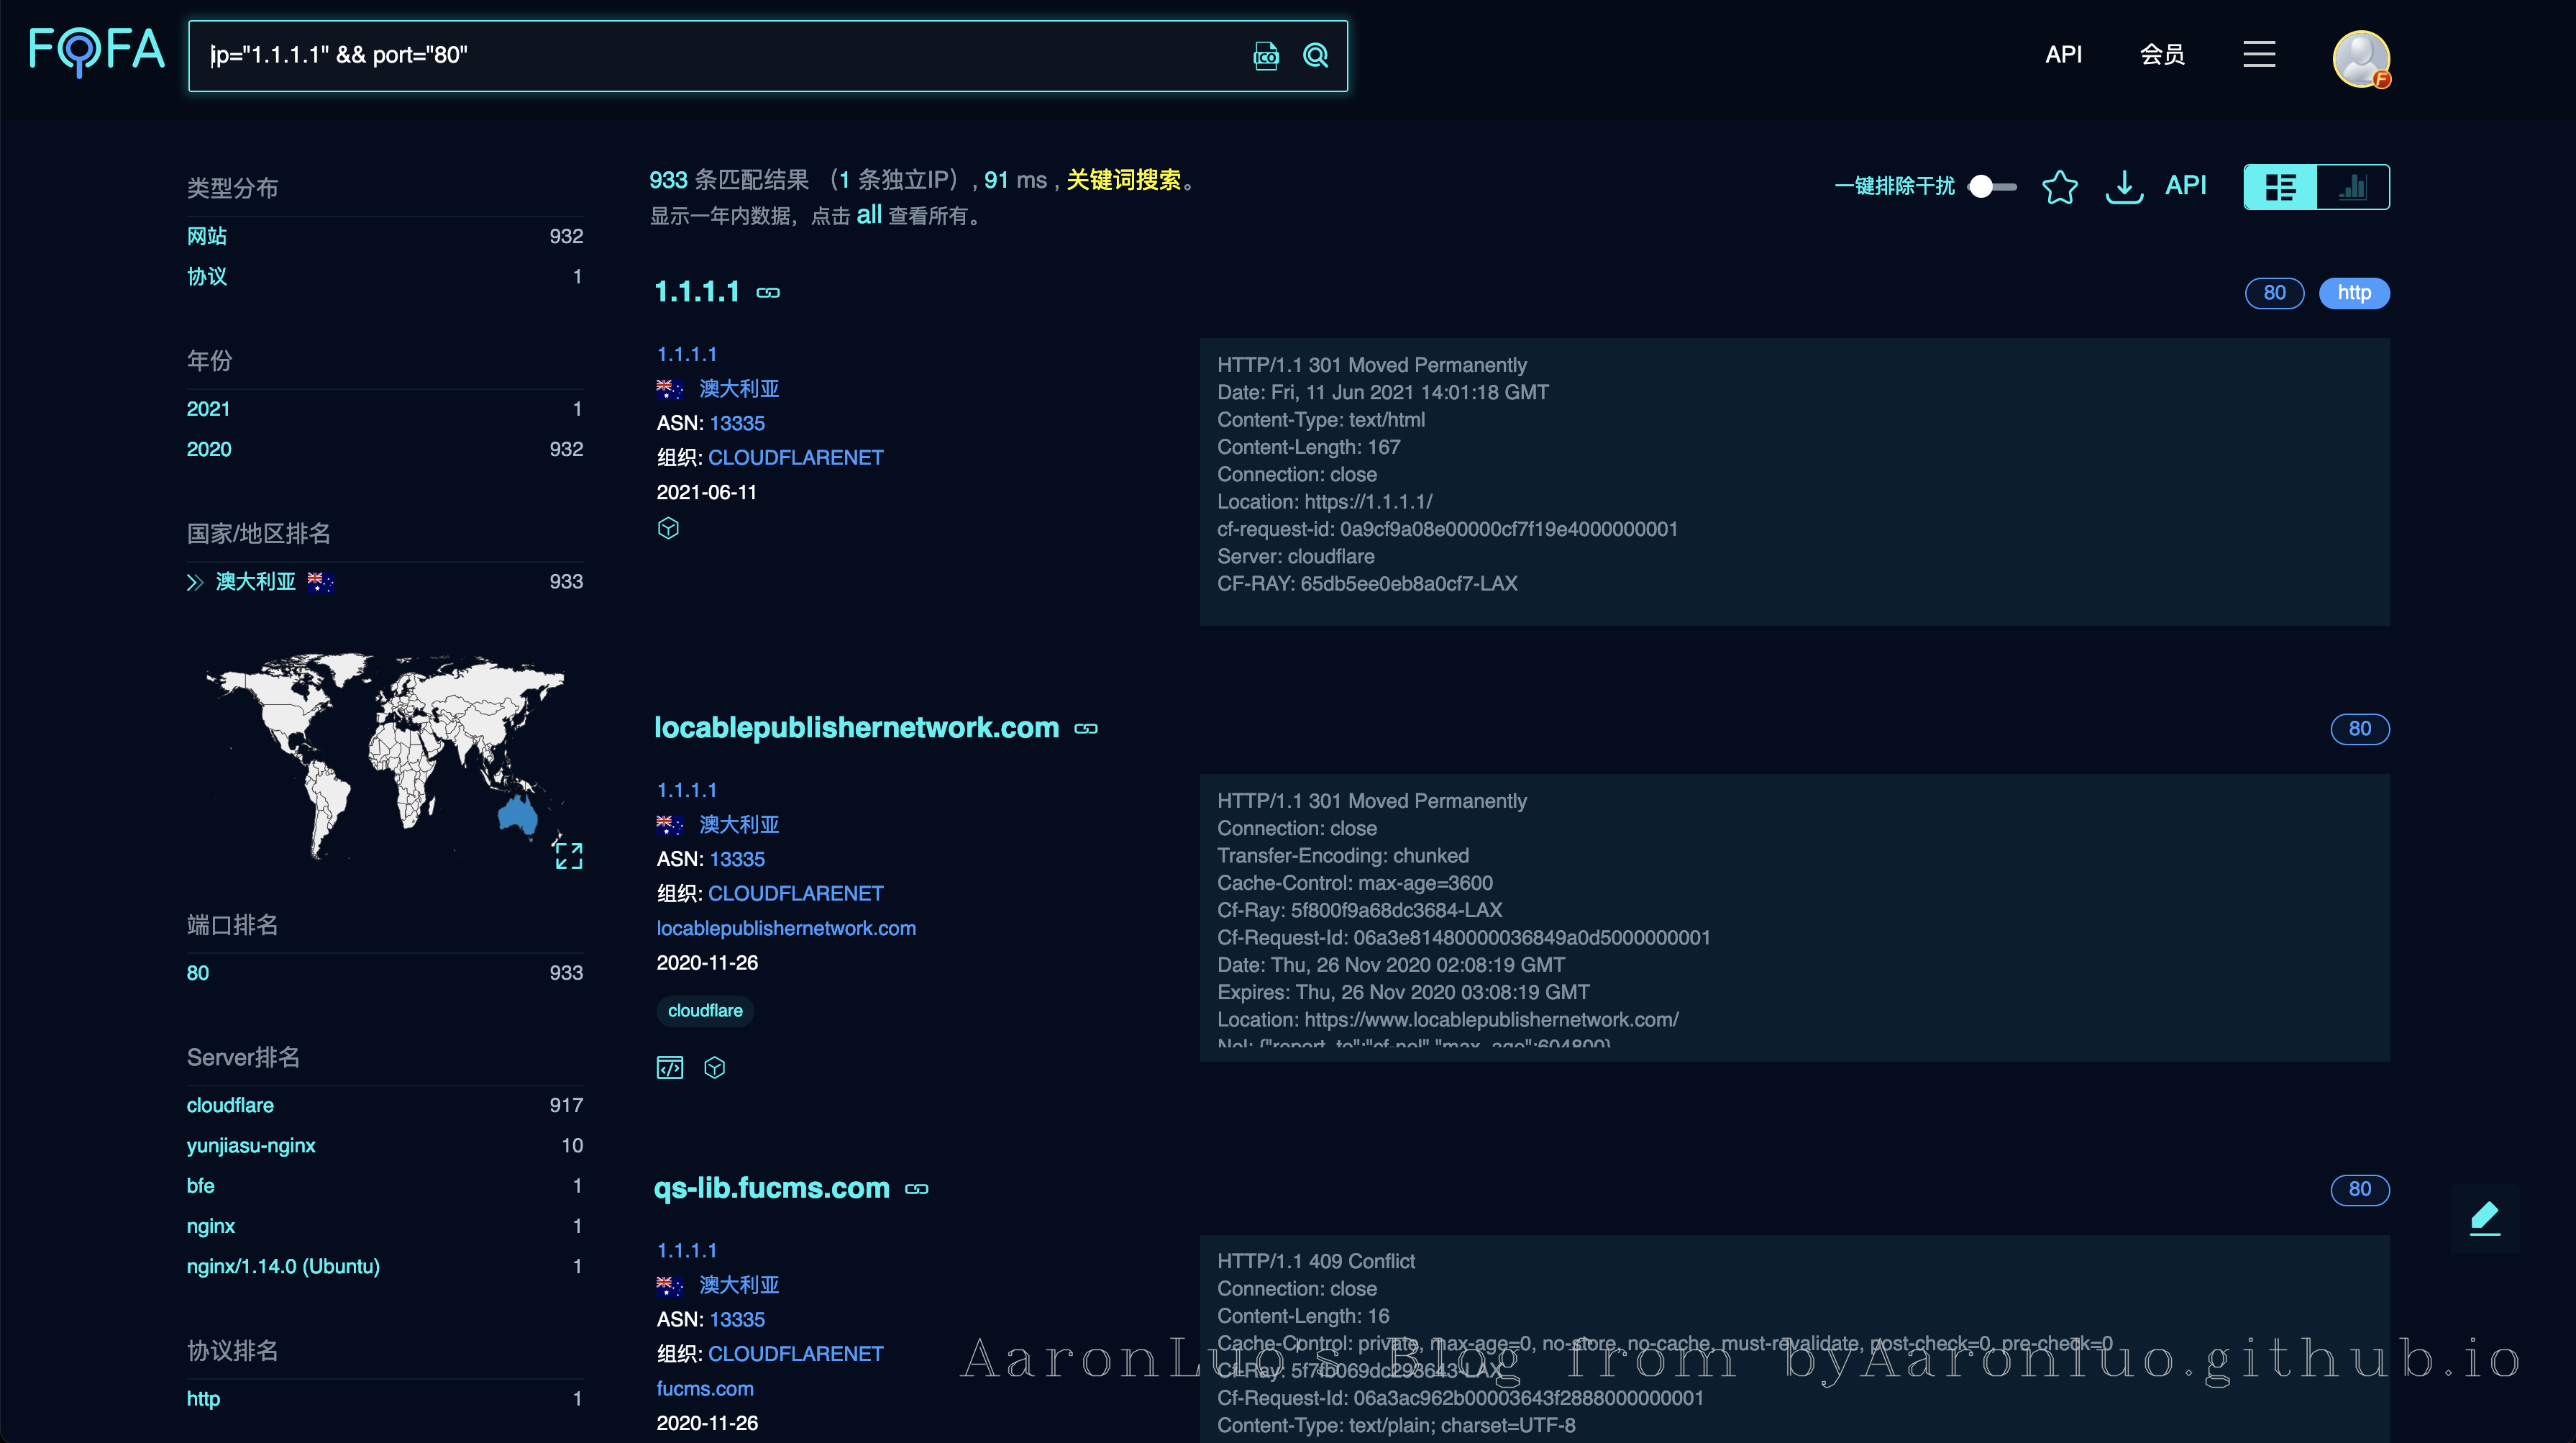Open the 会员 menu item
This screenshot has width=2576, height=1443.
click(x=2162, y=55)
